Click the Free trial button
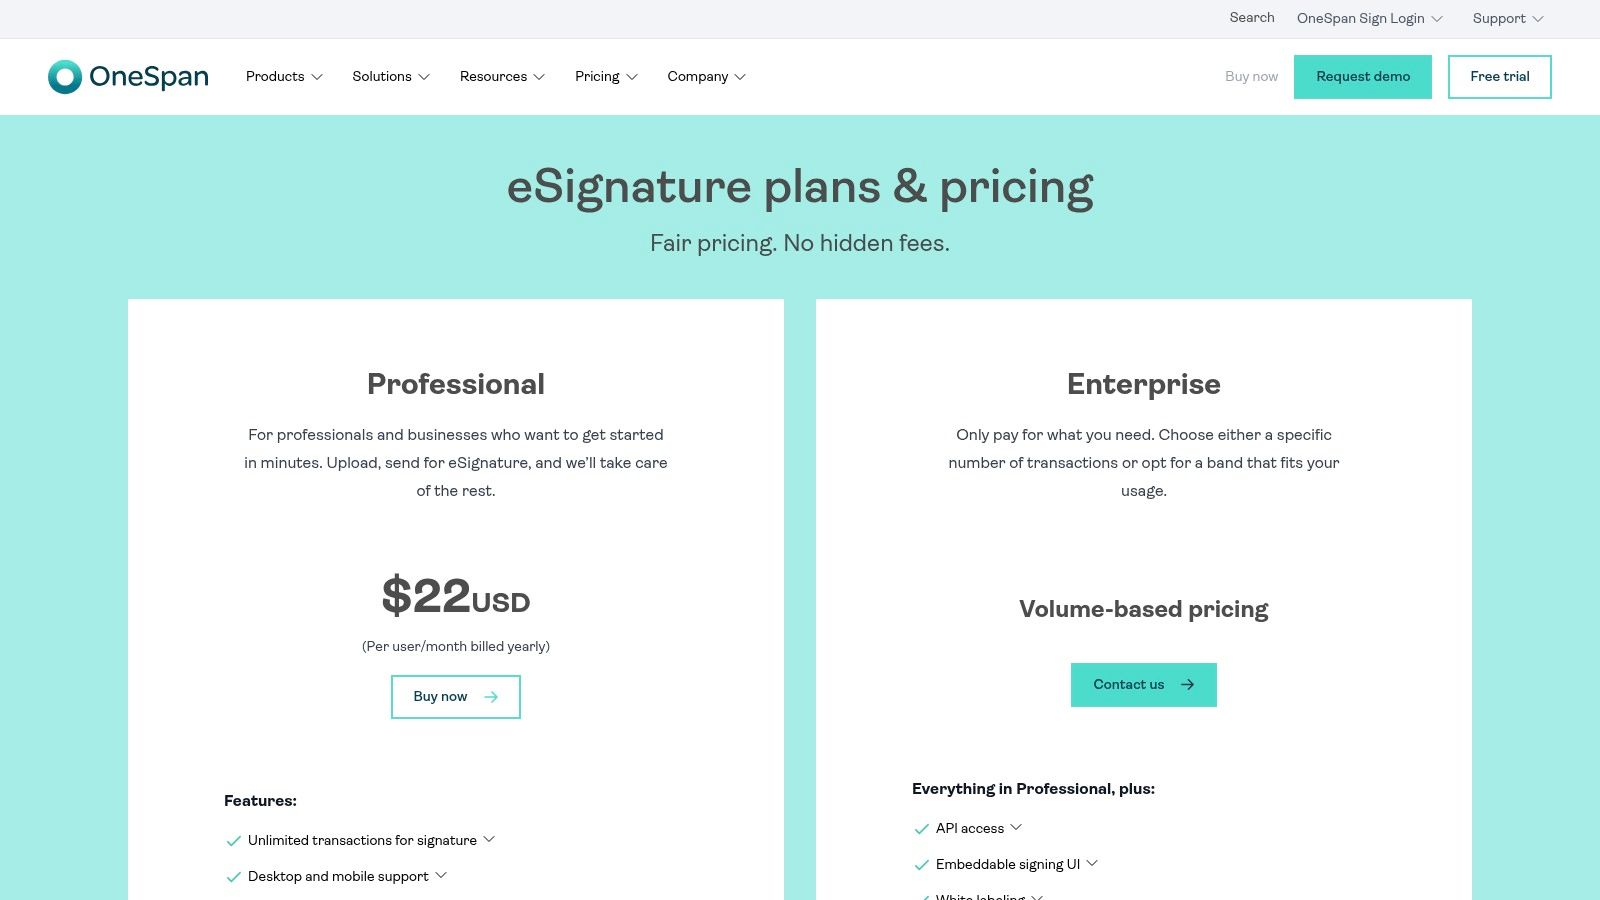1600x900 pixels. tap(1500, 77)
